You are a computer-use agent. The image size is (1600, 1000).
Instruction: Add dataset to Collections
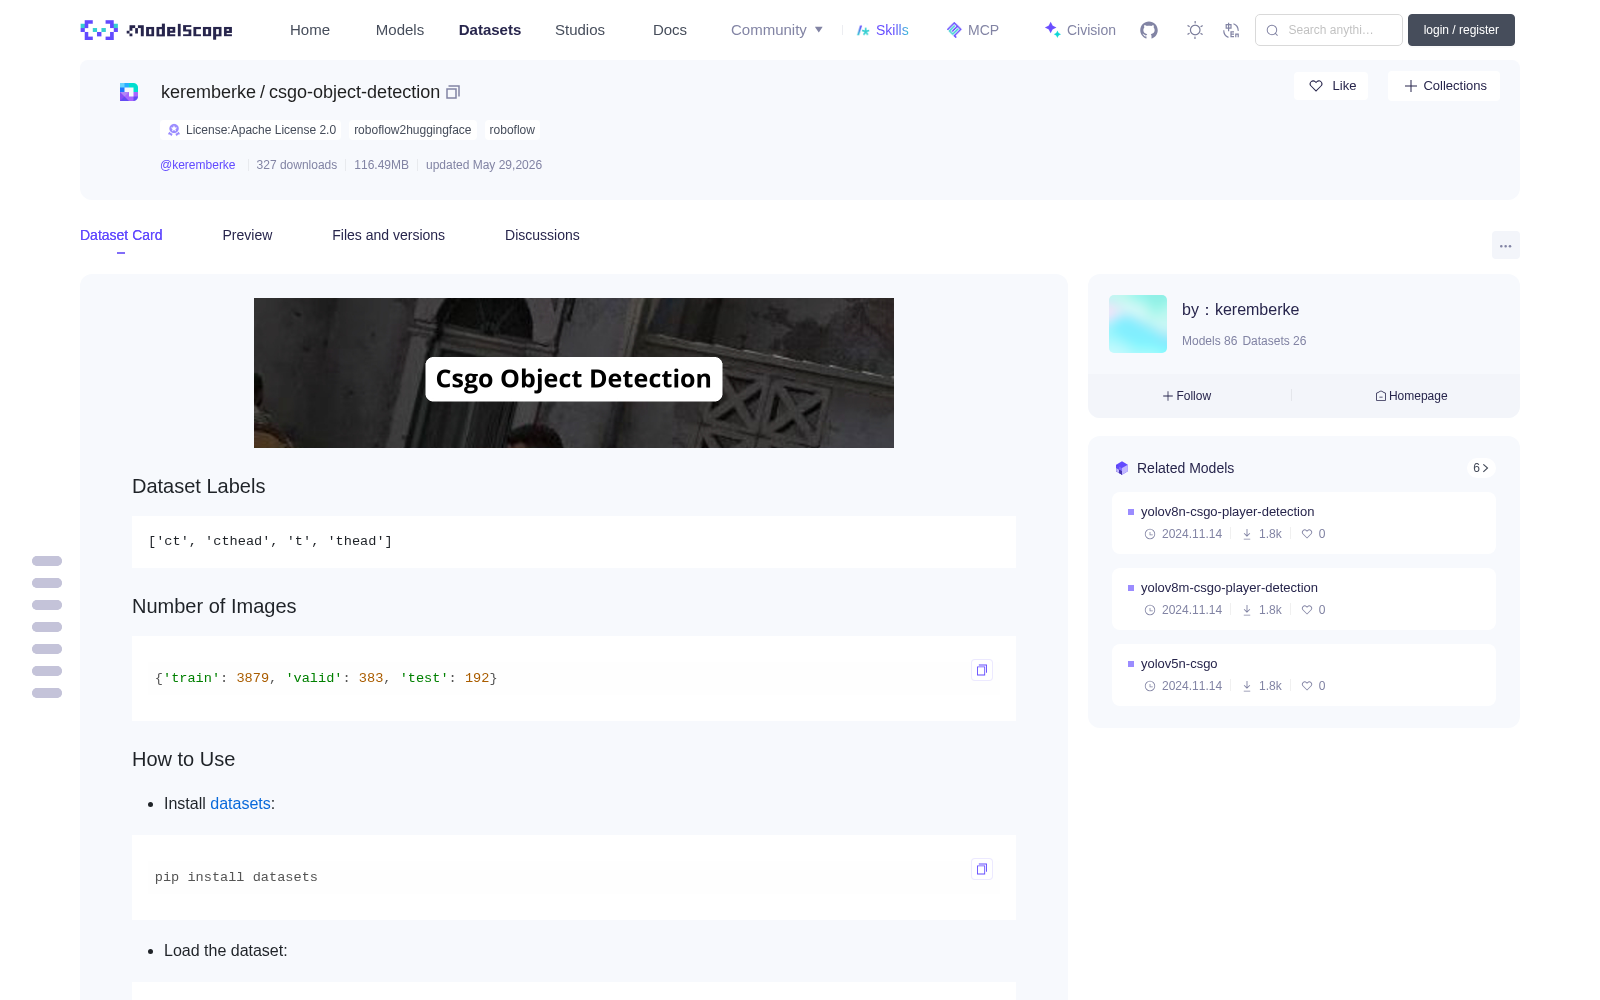tap(1444, 86)
